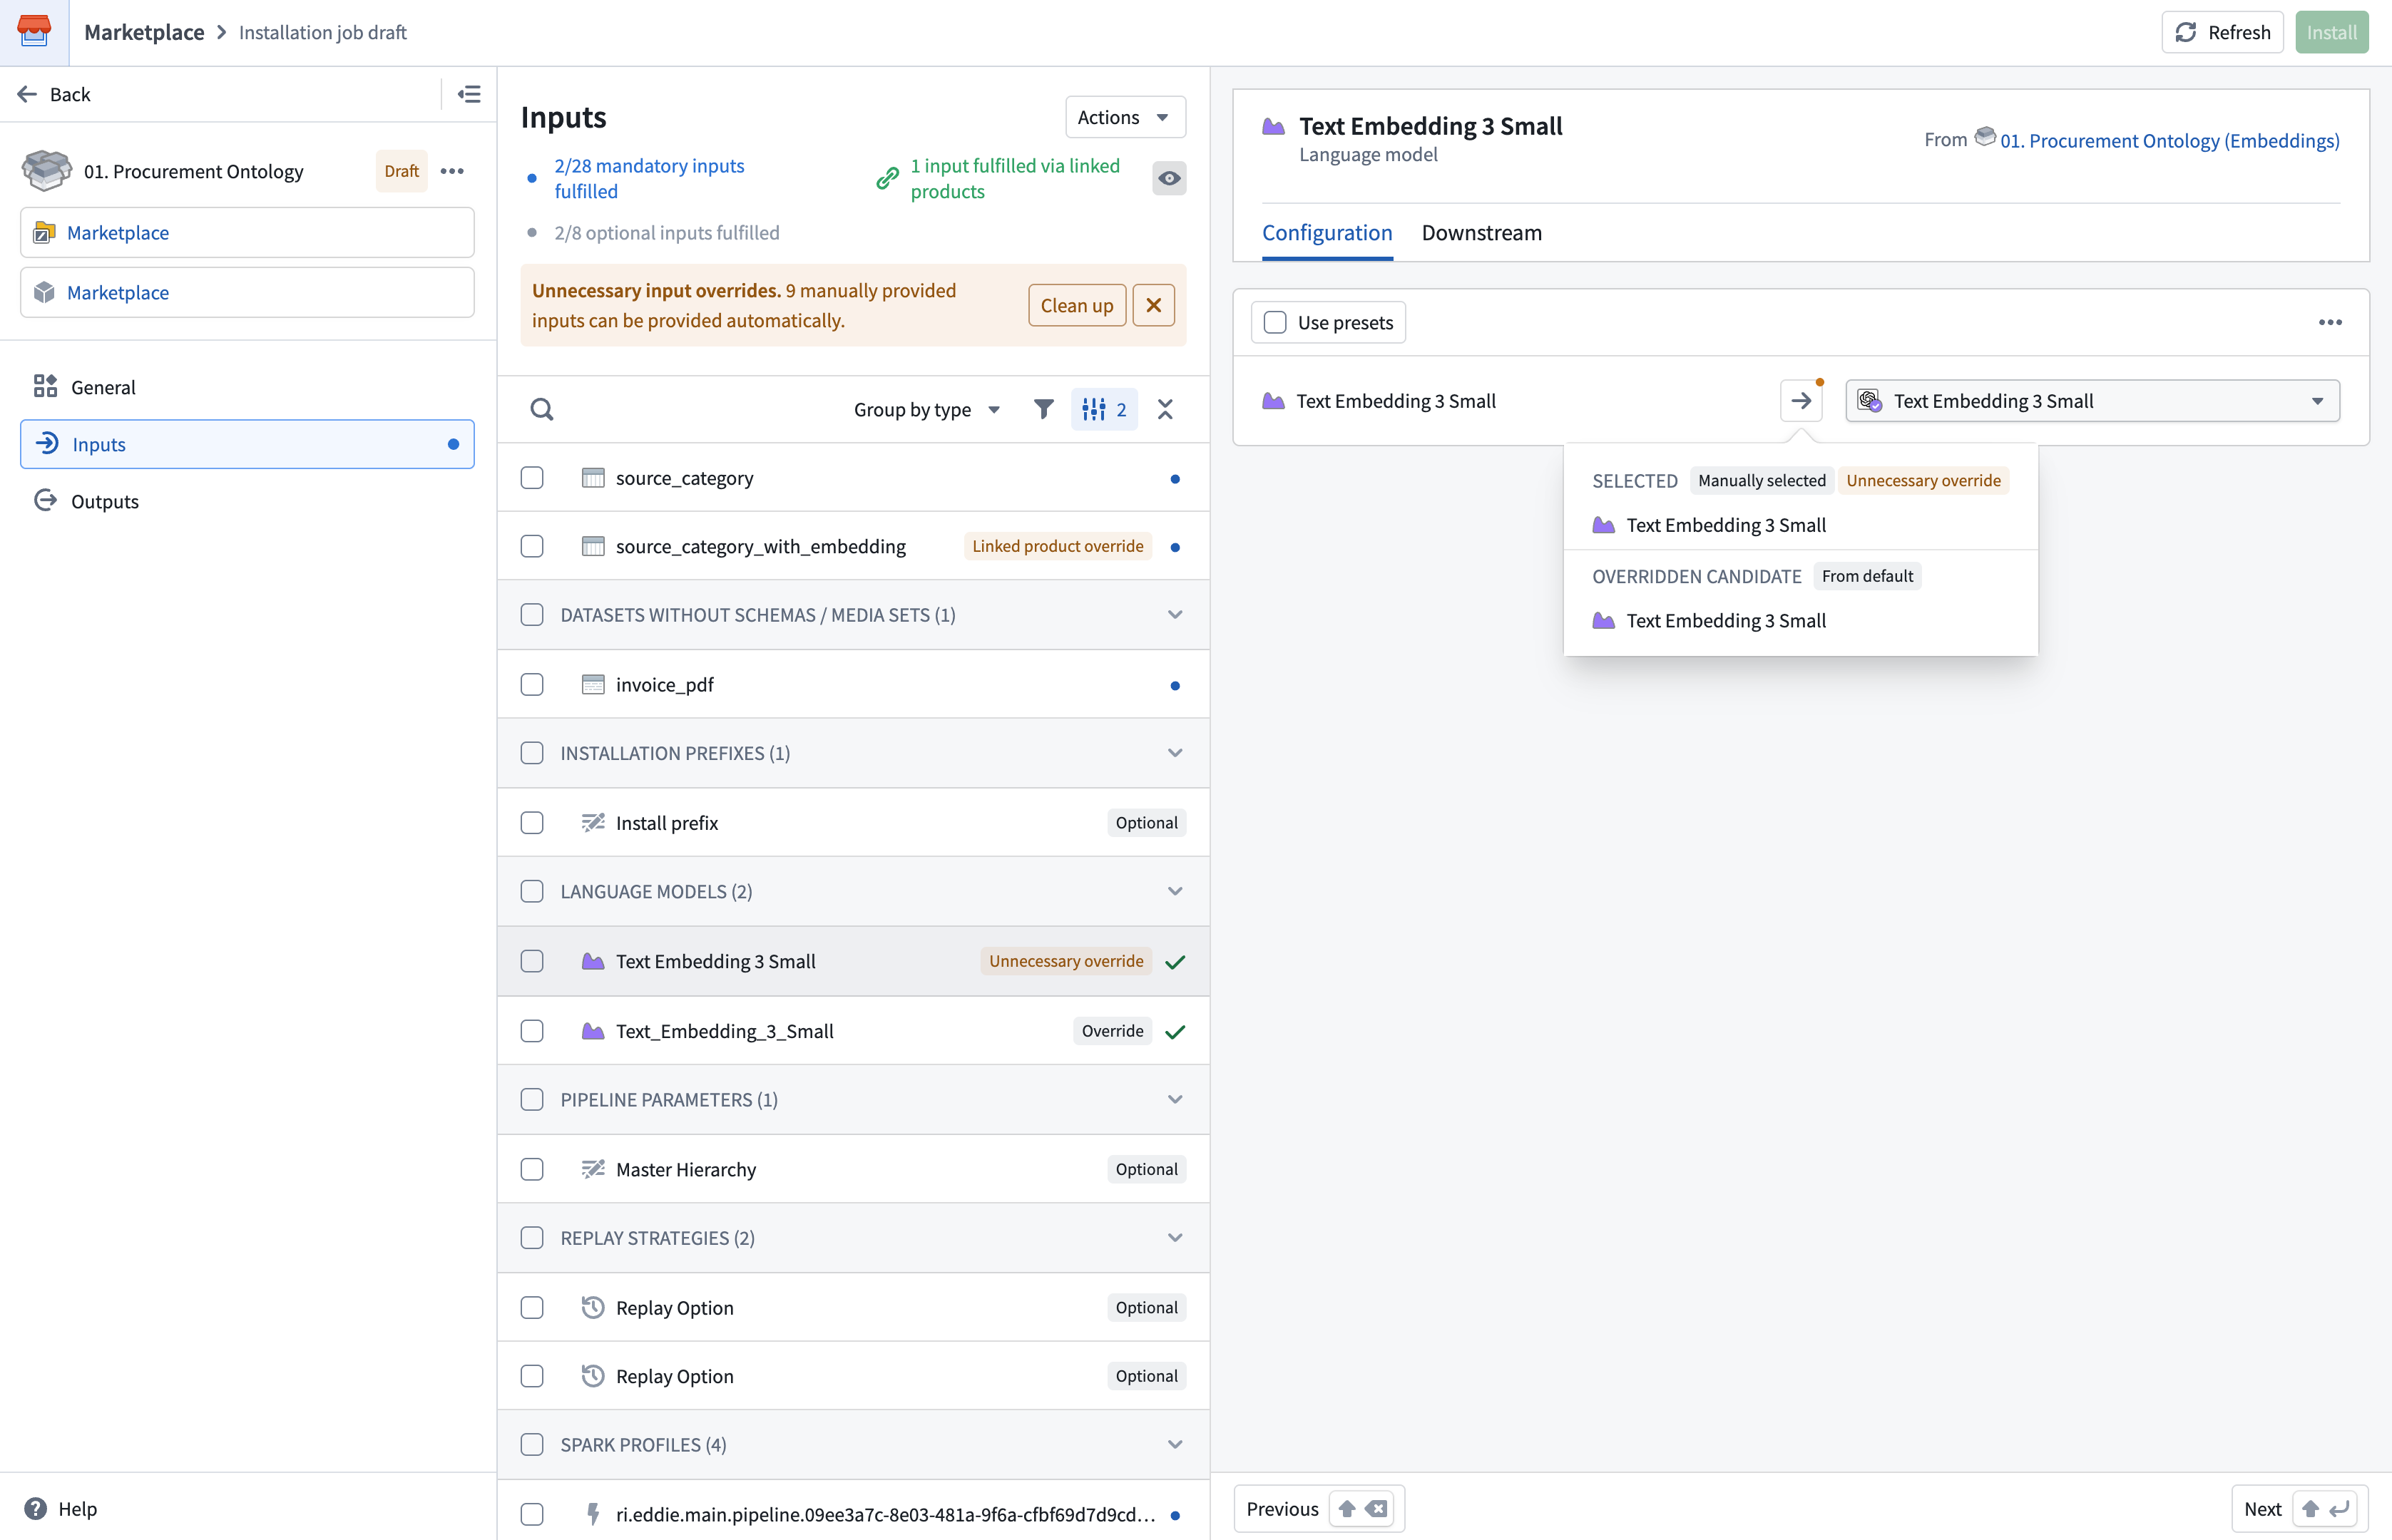Open the filter funnel icon

click(1043, 409)
